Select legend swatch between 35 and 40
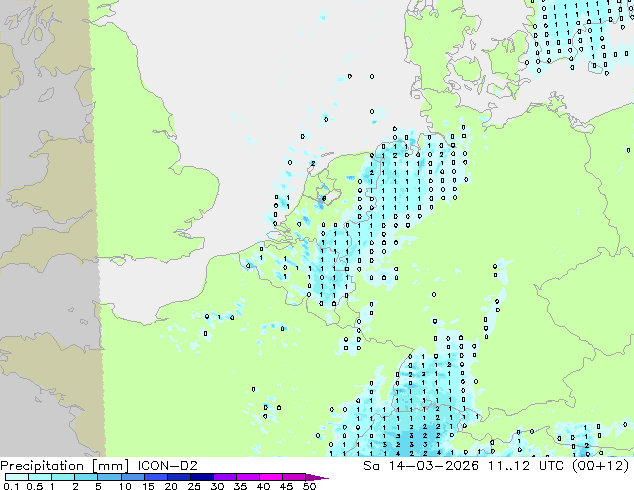634x490 pixels. click(247, 477)
